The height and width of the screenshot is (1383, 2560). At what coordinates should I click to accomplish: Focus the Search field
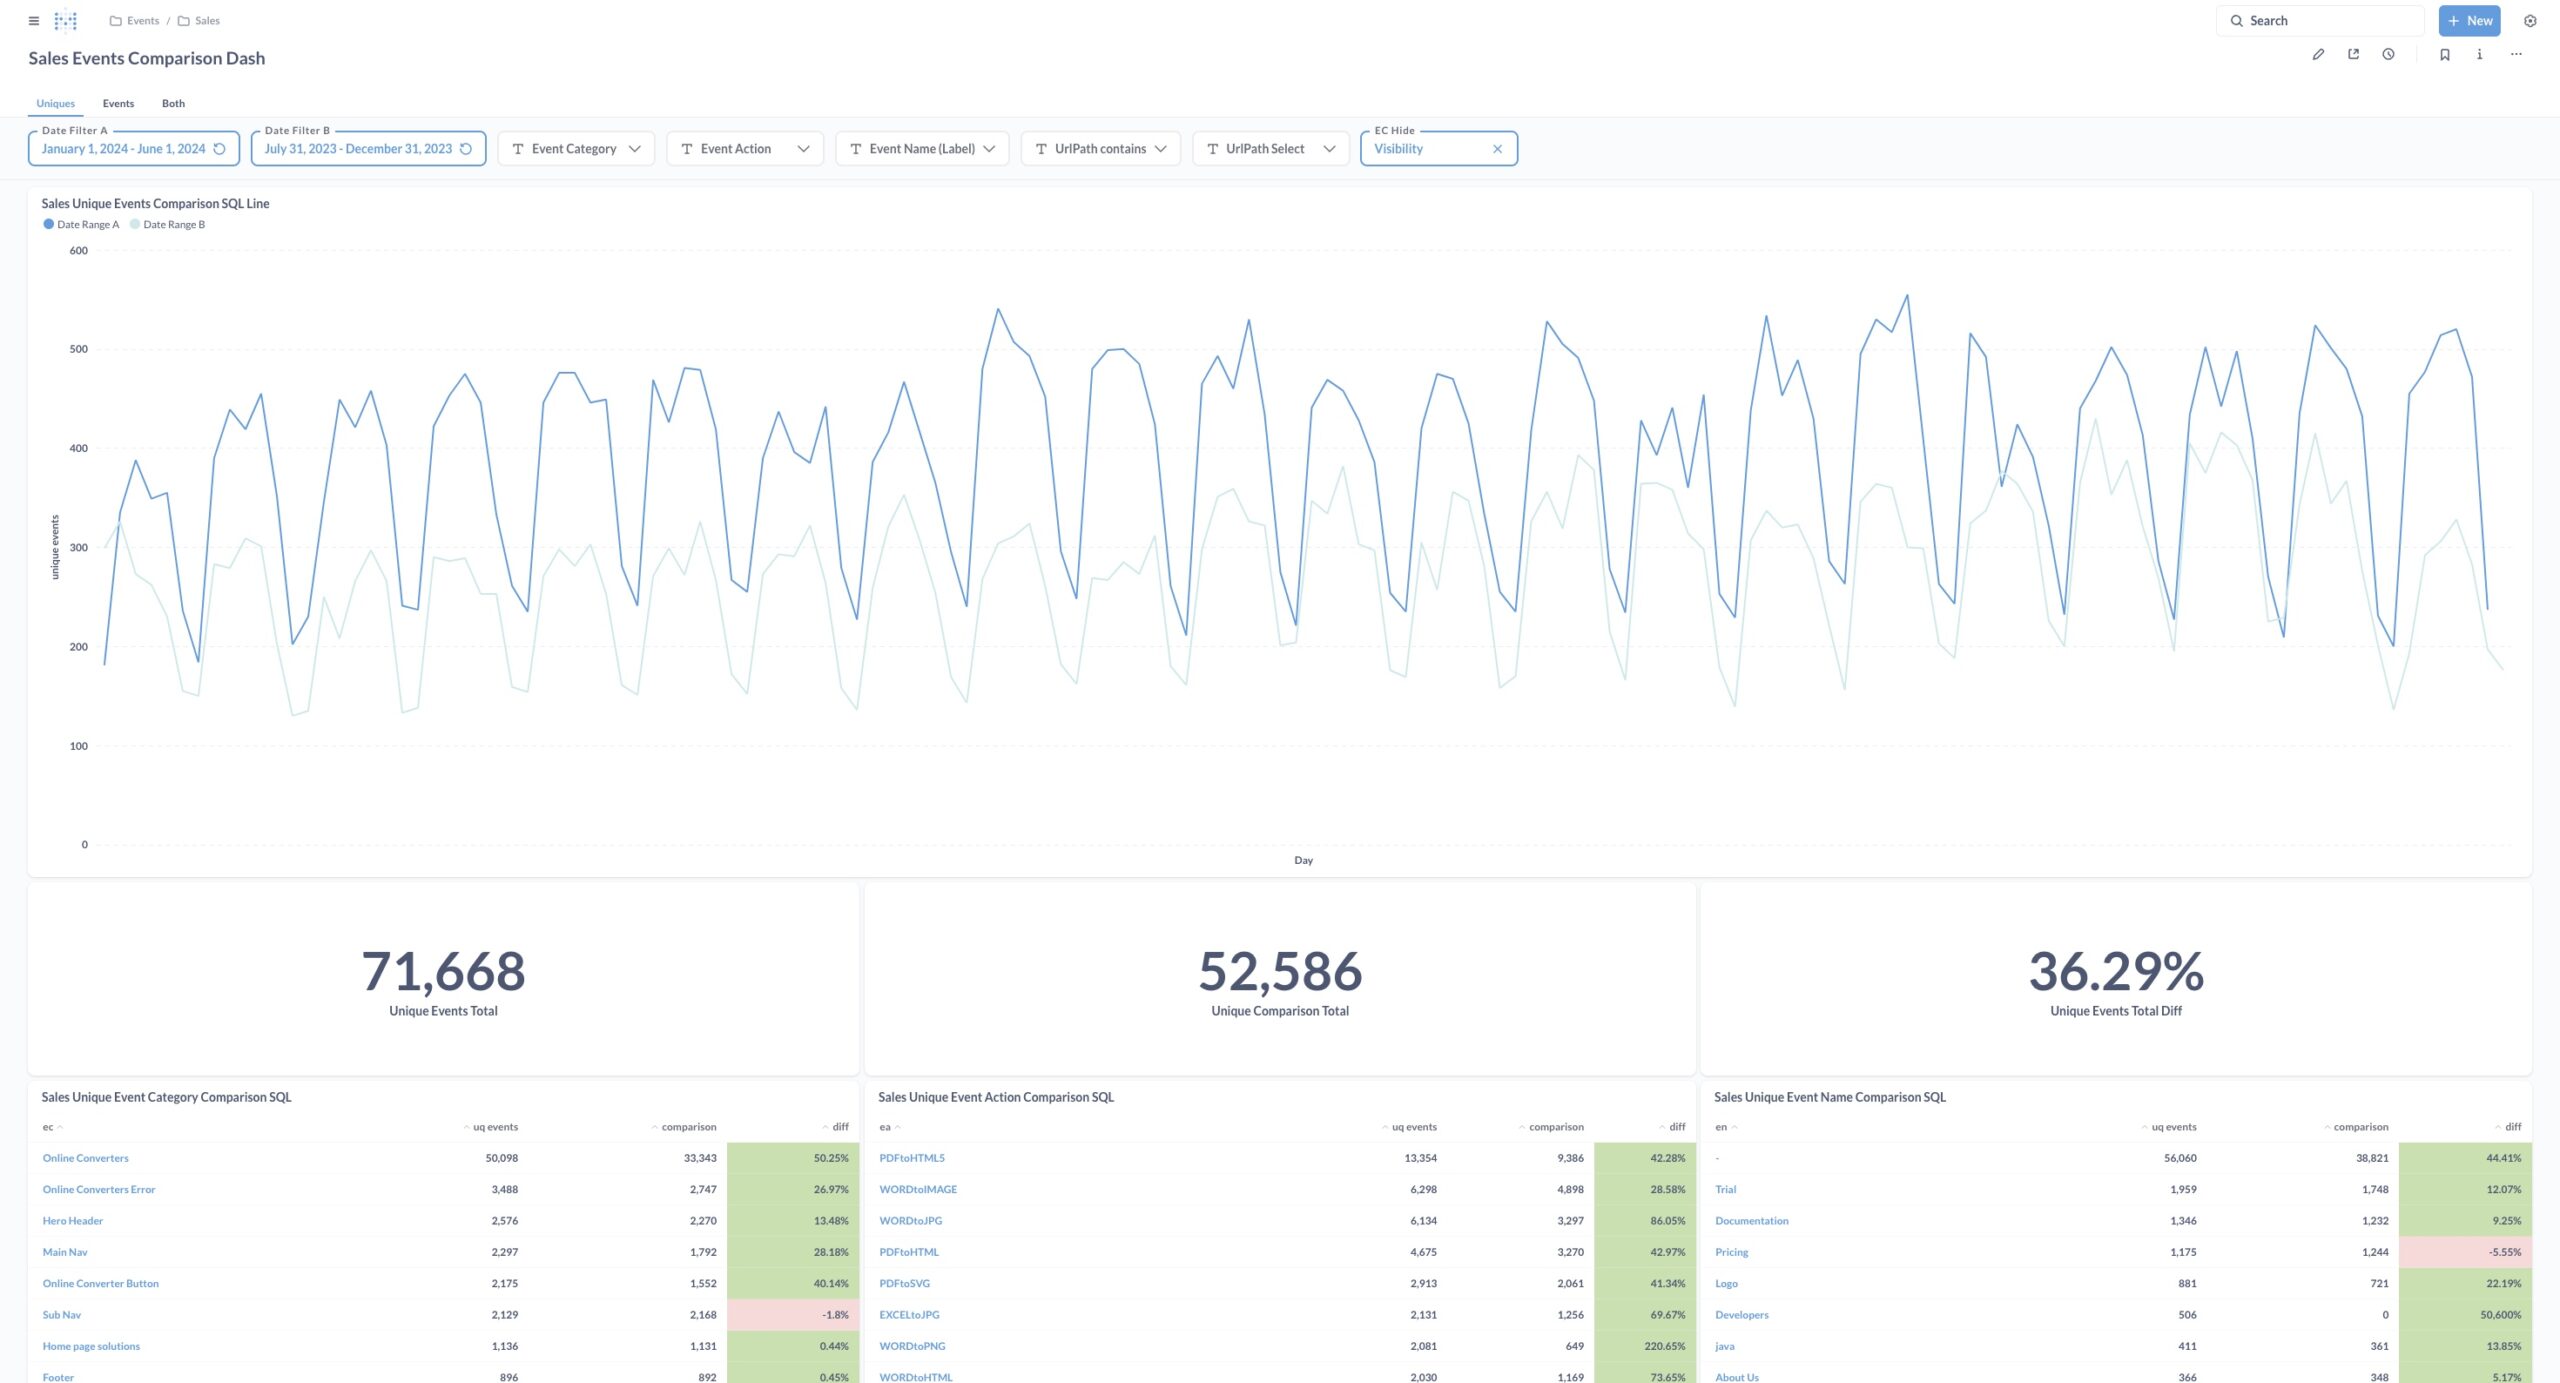click(x=2320, y=20)
